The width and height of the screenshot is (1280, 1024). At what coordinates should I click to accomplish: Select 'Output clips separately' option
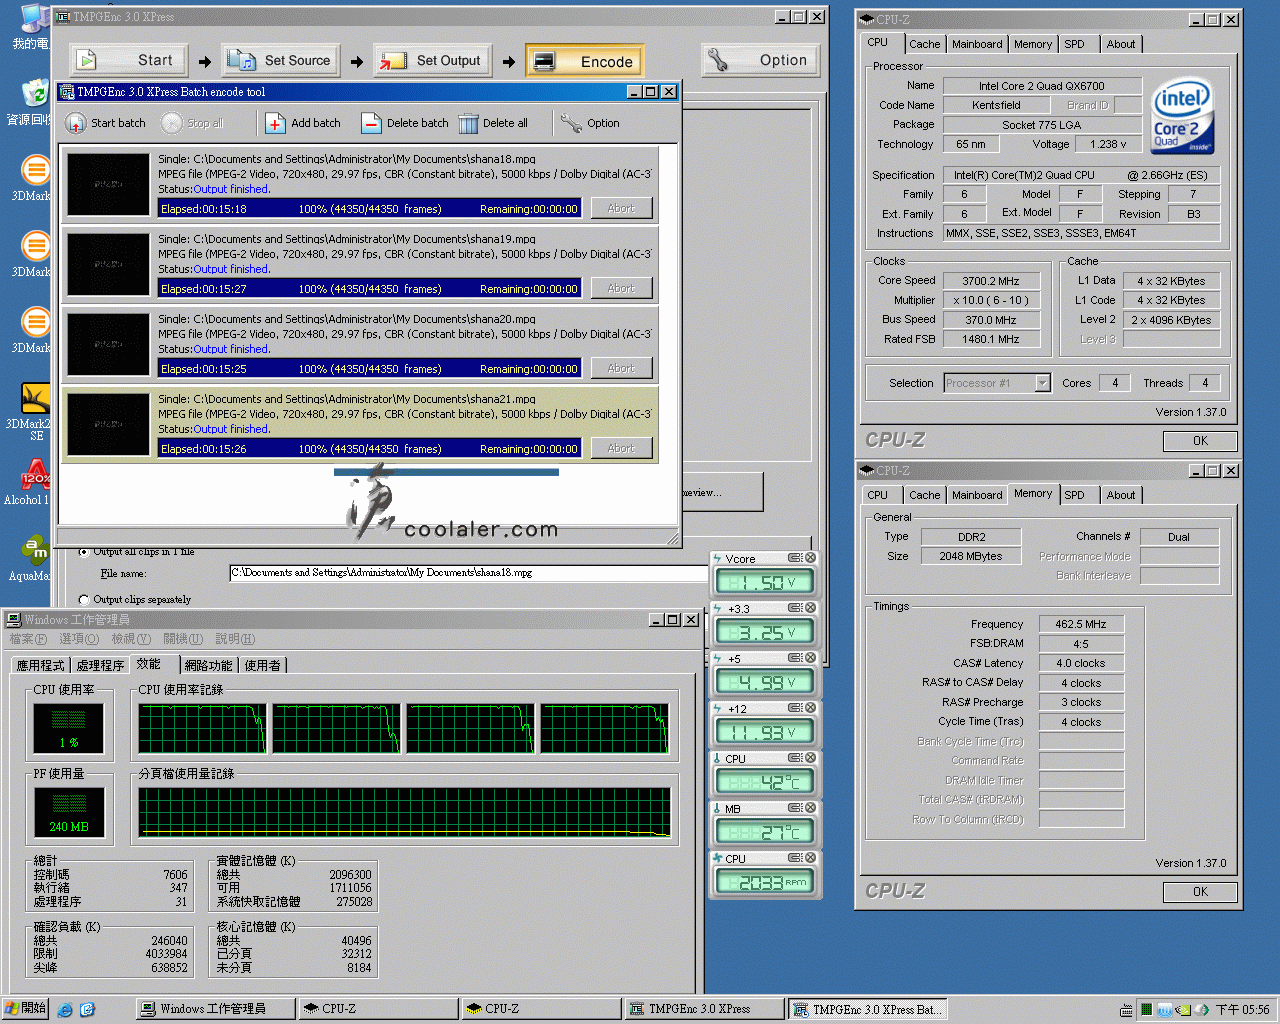click(84, 600)
